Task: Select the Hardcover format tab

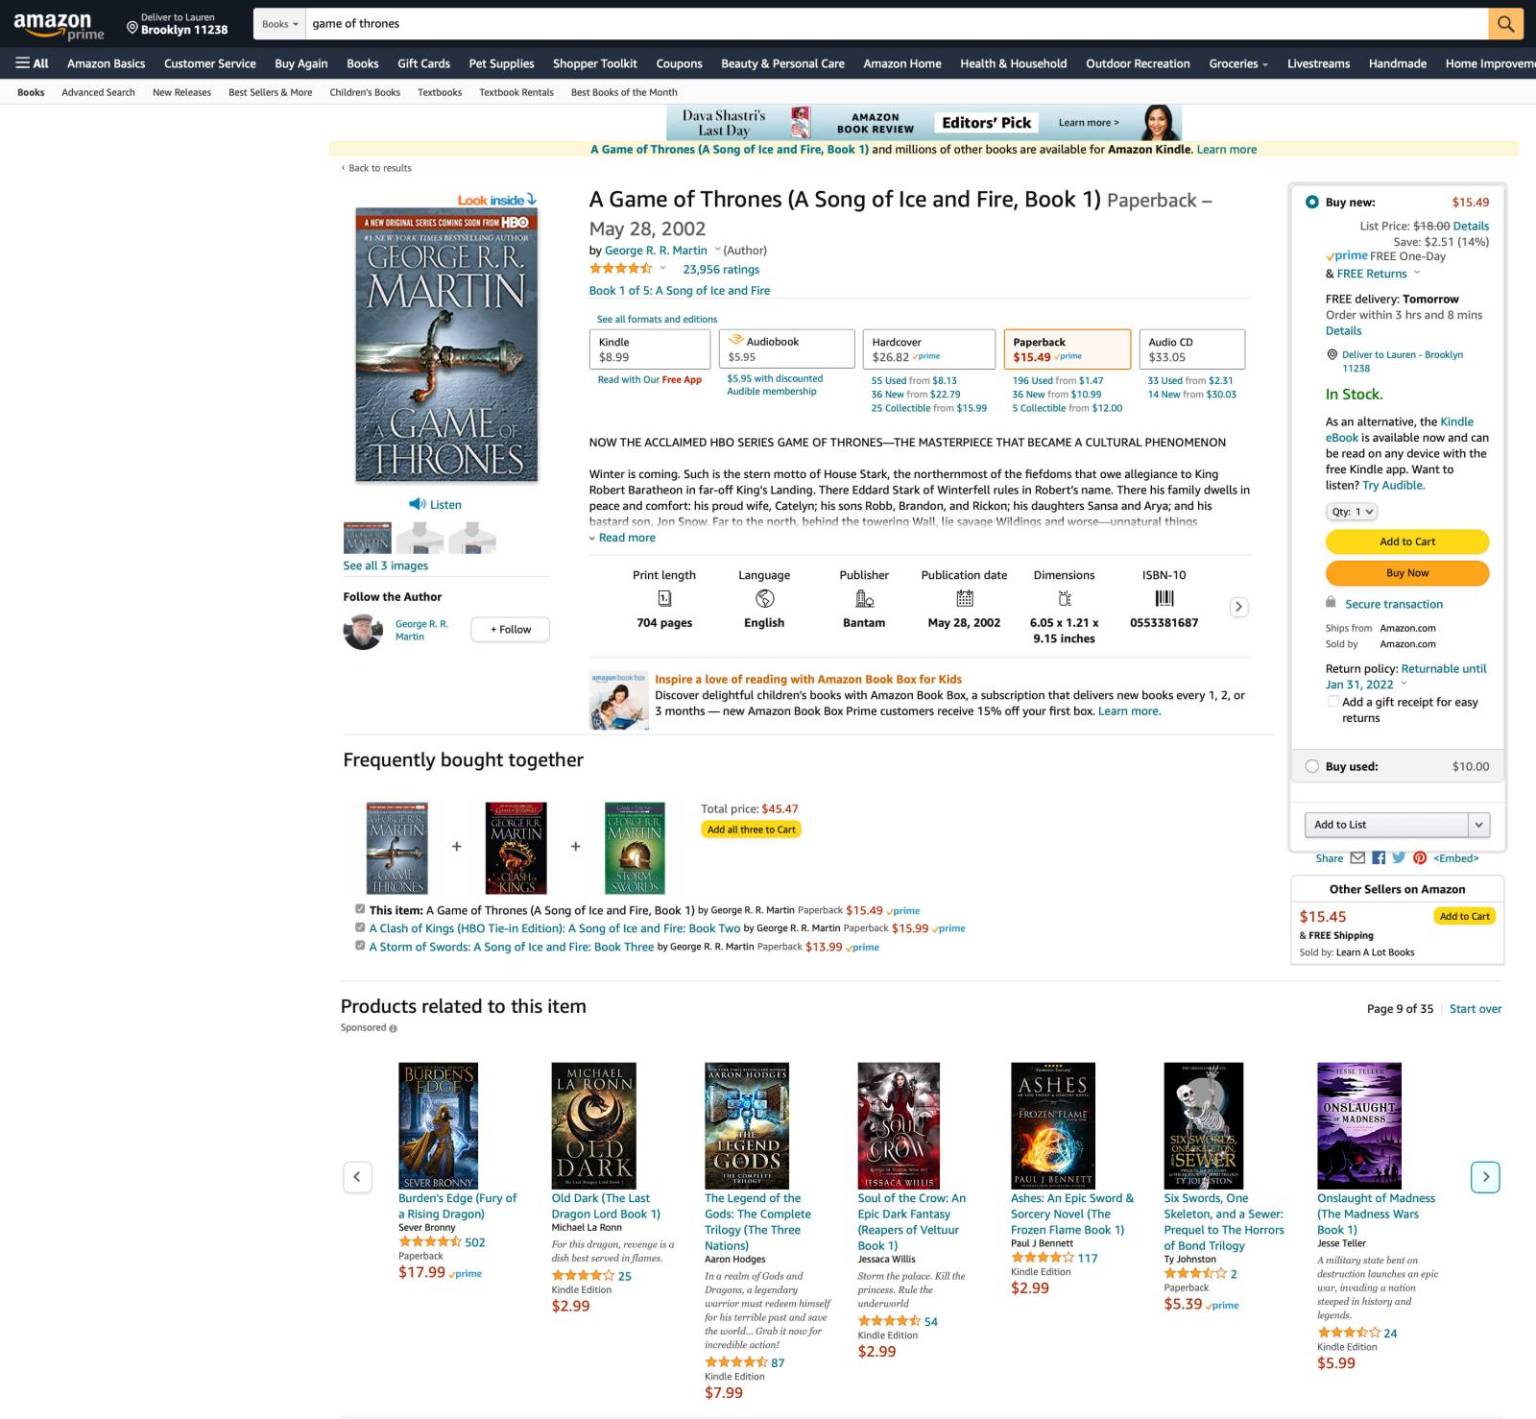Action: click(x=927, y=349)
